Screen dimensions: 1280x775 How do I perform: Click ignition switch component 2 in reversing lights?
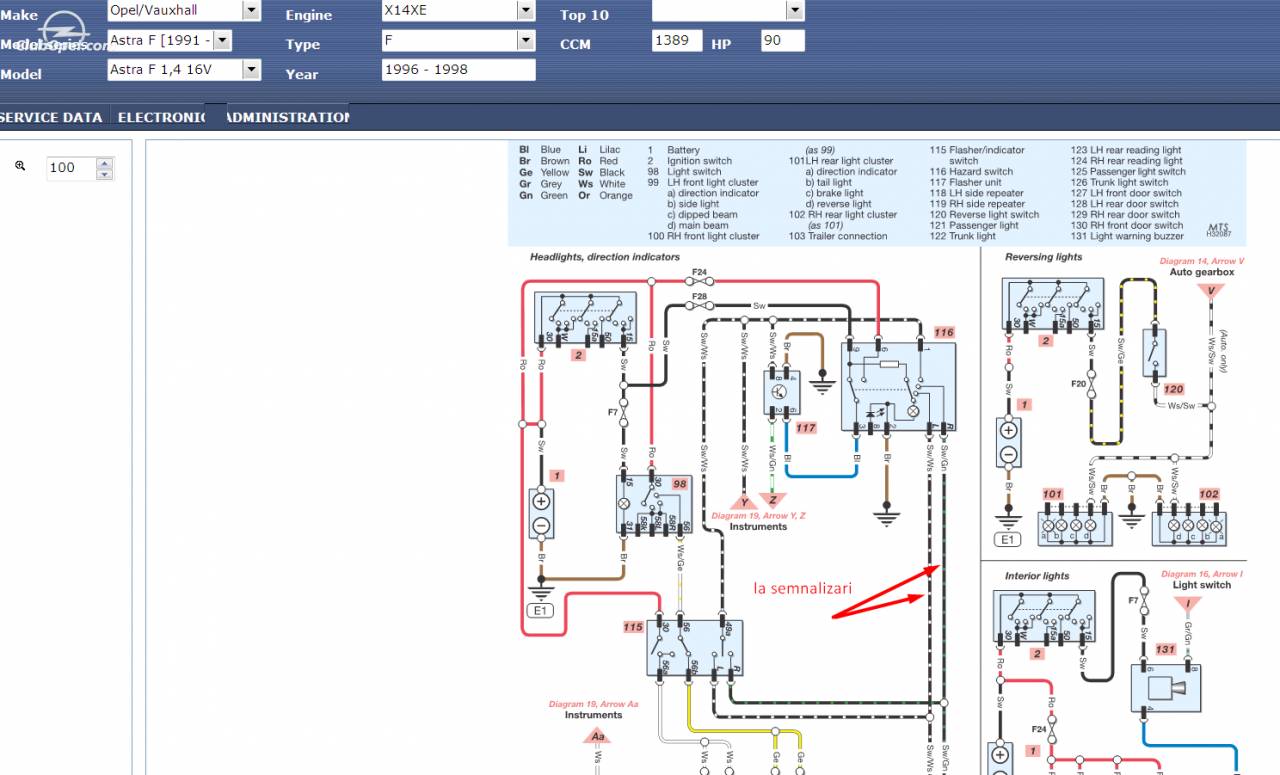point(1053,305)
